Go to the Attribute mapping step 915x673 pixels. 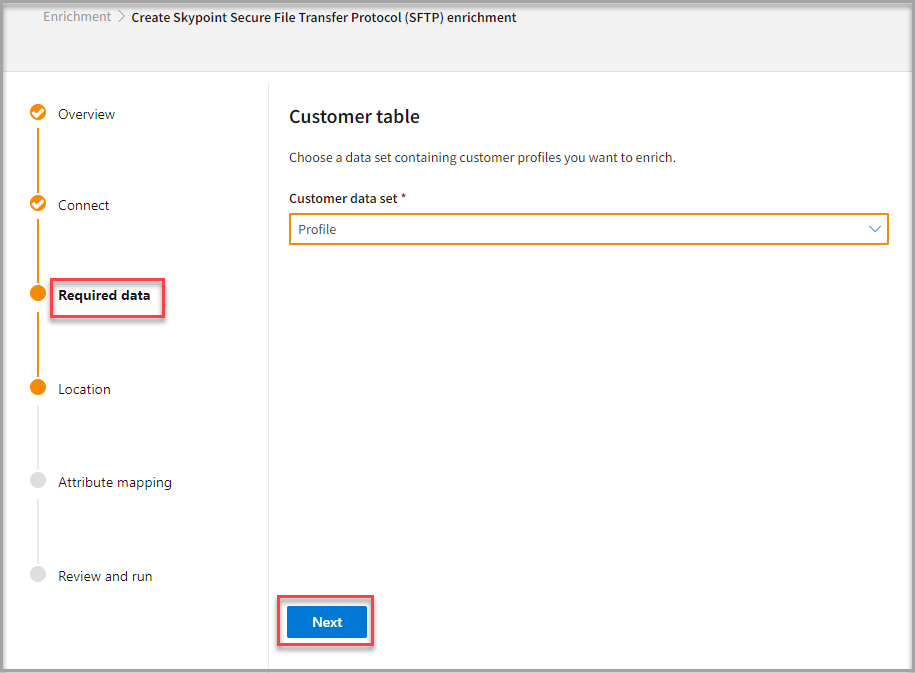[115, 483]
